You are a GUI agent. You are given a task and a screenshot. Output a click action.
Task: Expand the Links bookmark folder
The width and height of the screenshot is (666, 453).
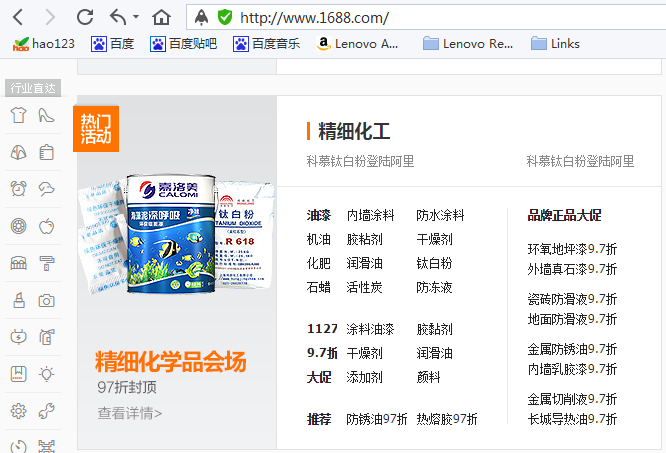click(x=555, y=44)
